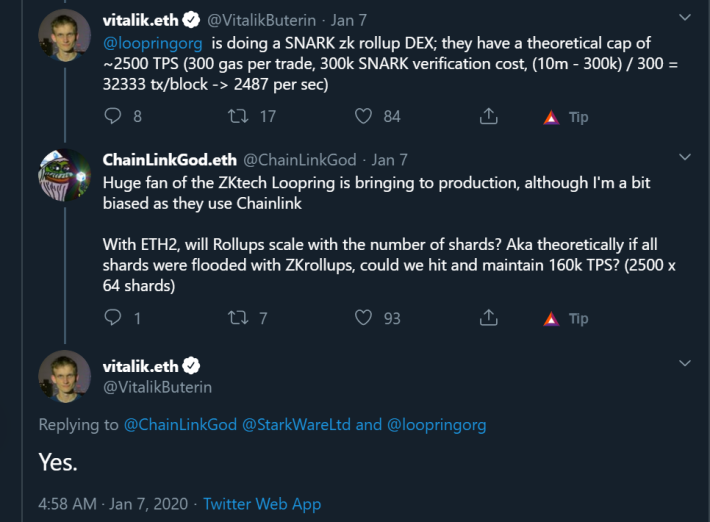Image resolution: width=710 pixels, height=522 pixels.
Task: Open ChainLinkGod.eth profile picture
Action: [64, 175]
